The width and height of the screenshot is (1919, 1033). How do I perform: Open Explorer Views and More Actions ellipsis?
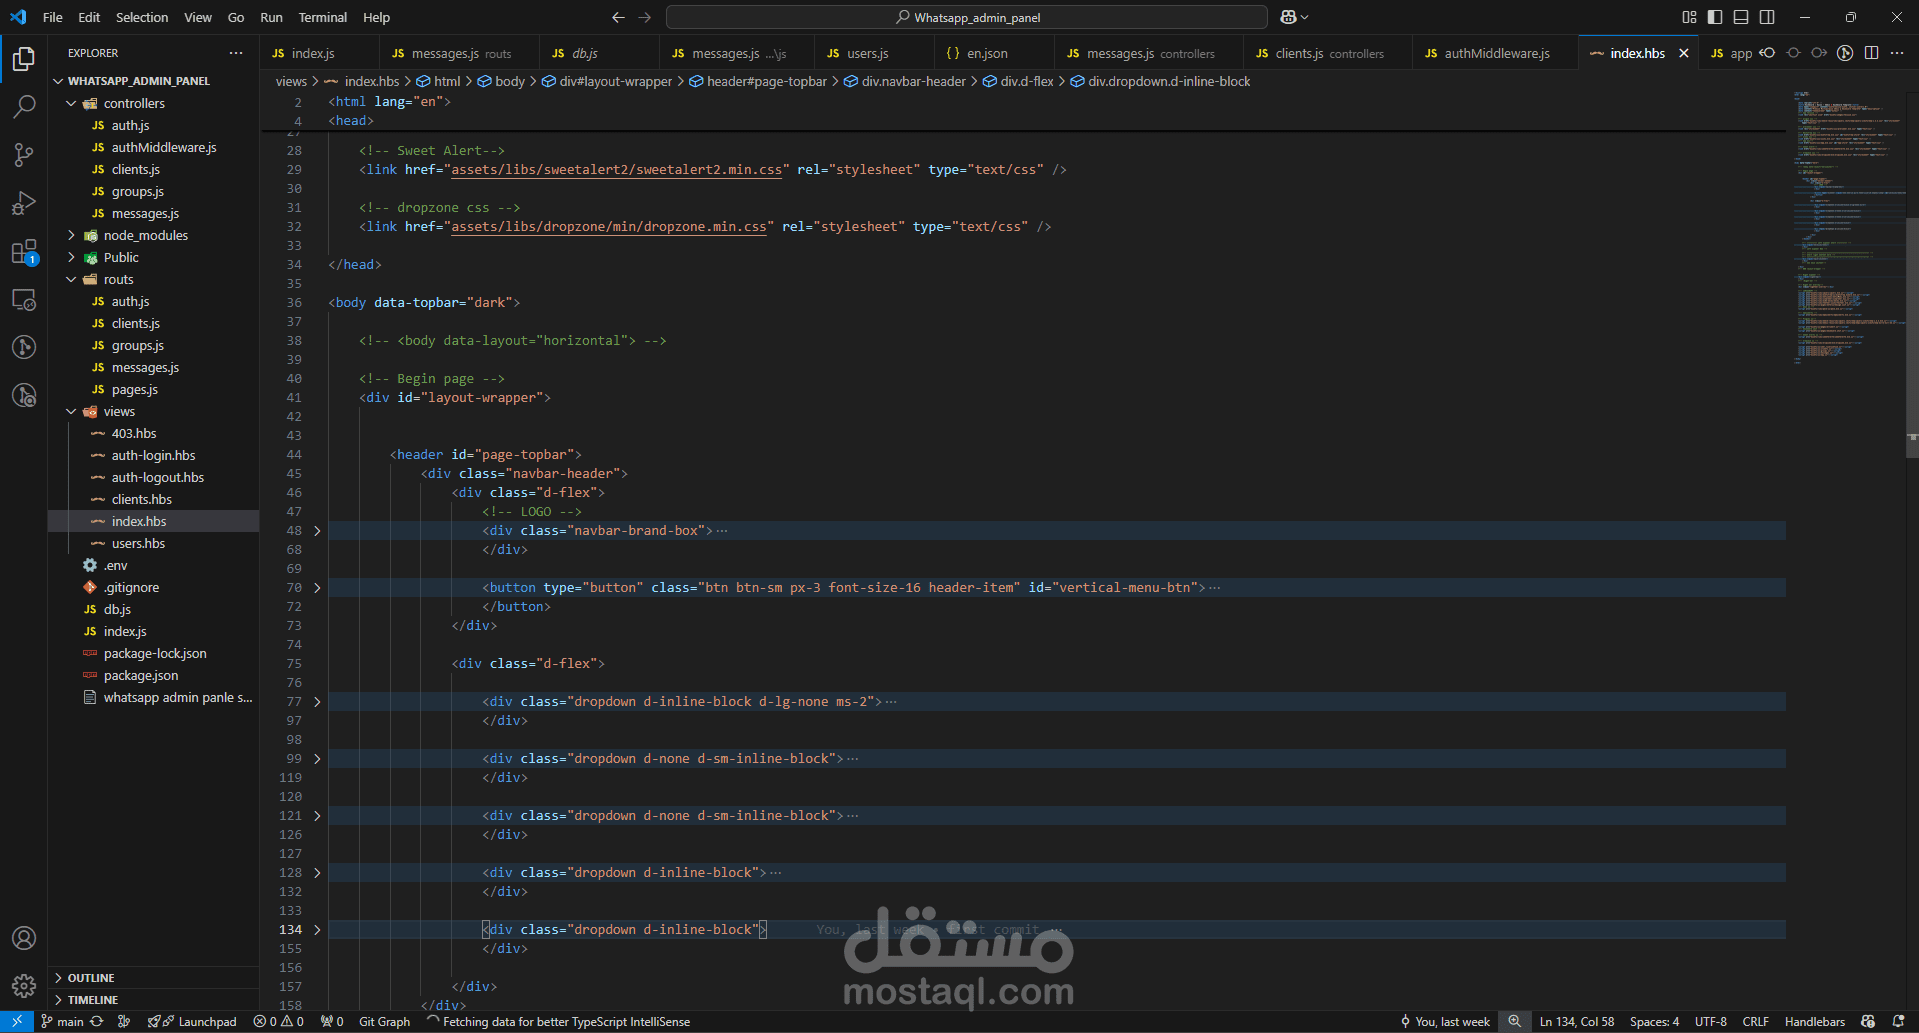[x=236, y=53]
